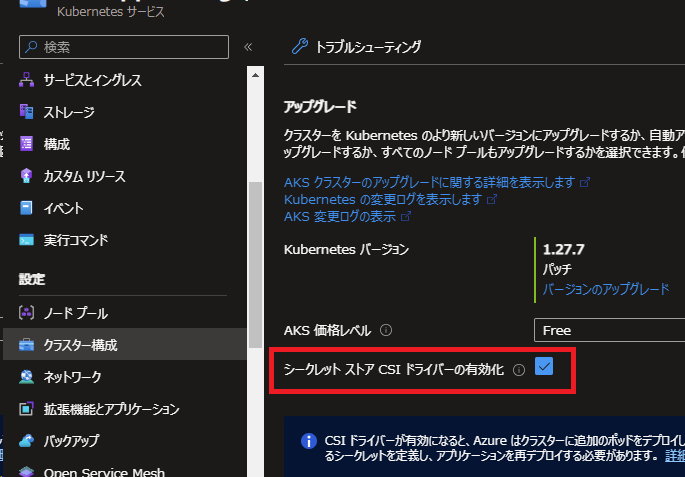This screenshot has height=477, width=685.
Task: Click the ストレージ sidebar icon
Action: pos(27,112)
